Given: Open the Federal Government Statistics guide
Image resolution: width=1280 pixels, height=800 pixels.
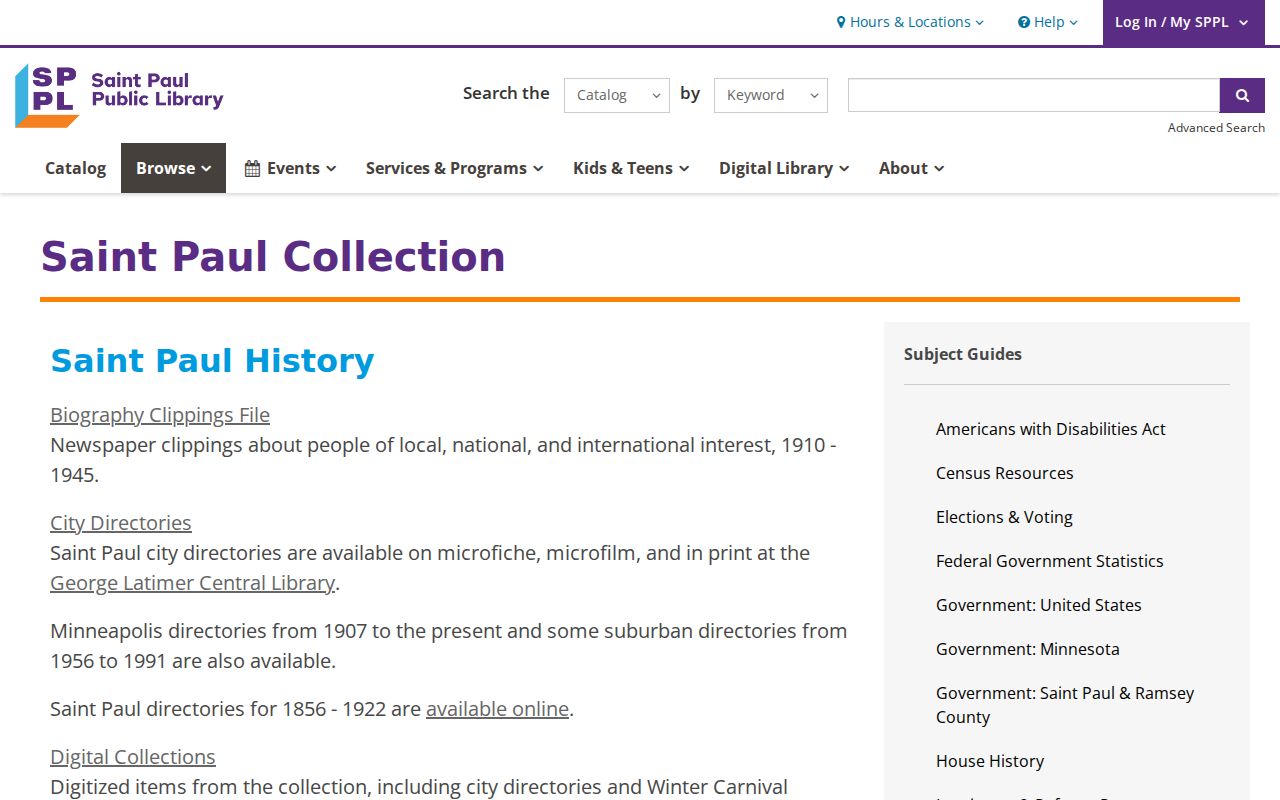Looking at the screenshot, I should pyautogui.click(x=1050, y=561).
